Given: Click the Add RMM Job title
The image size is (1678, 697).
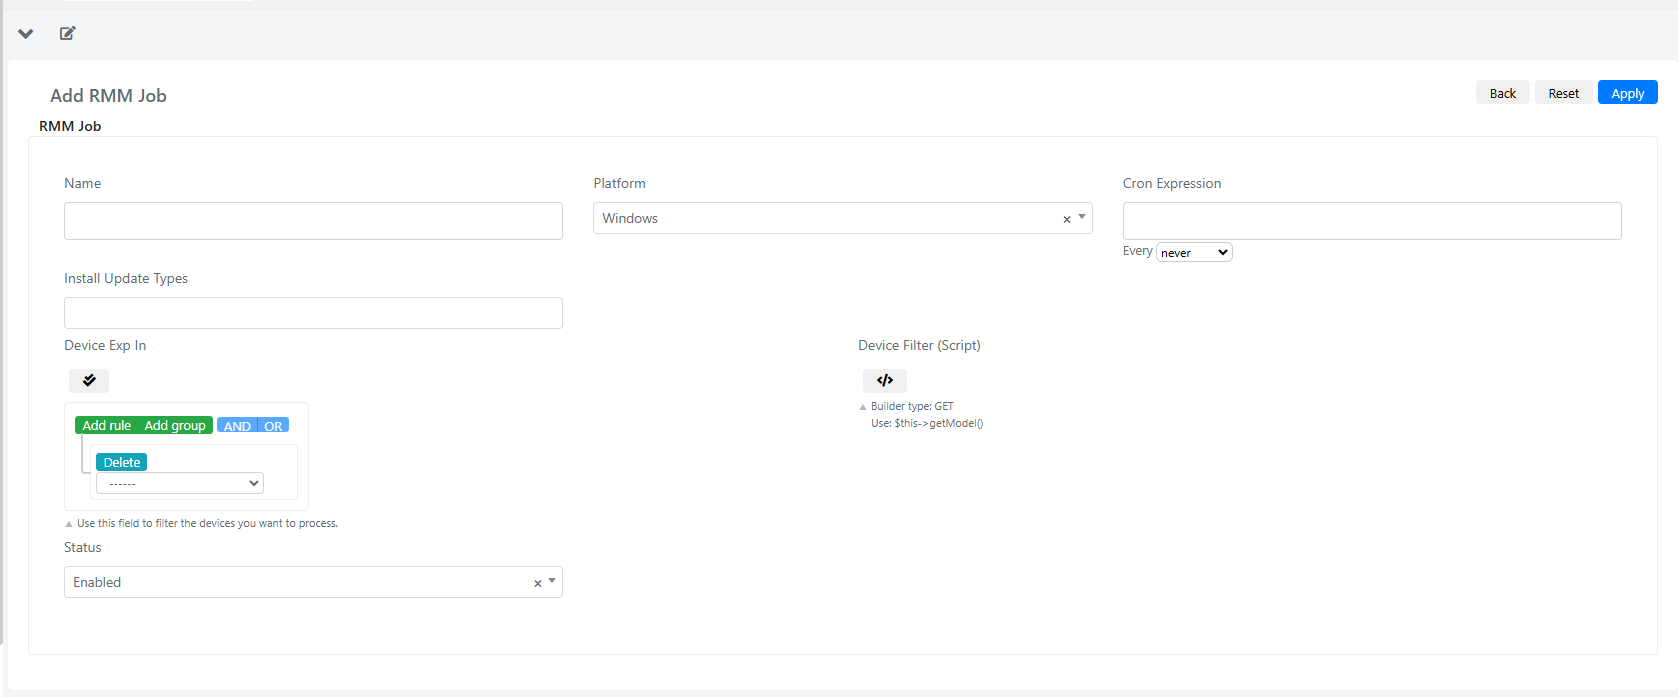Looking at the screenshot, I should tap(108, 96).
